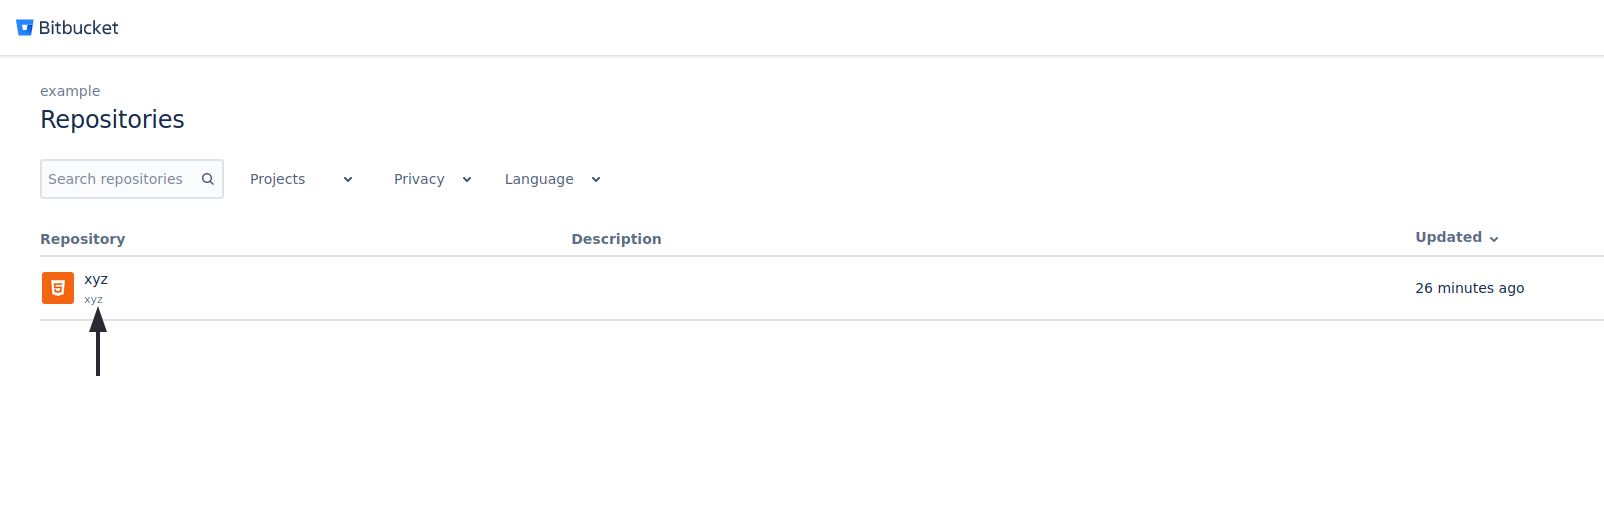Screen dimensions: 1604x523
Task: Click the Repositories page heading
Action: coord(112,119)
